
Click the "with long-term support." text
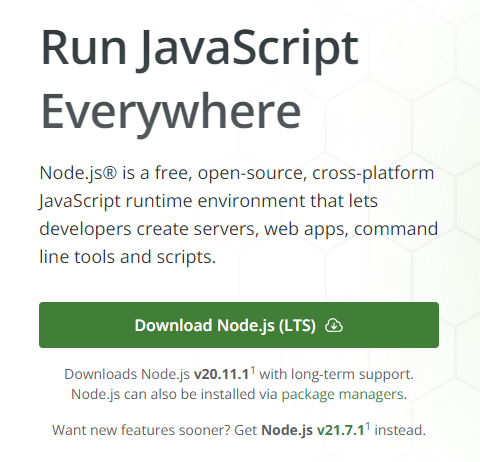[x=337, y=375]
